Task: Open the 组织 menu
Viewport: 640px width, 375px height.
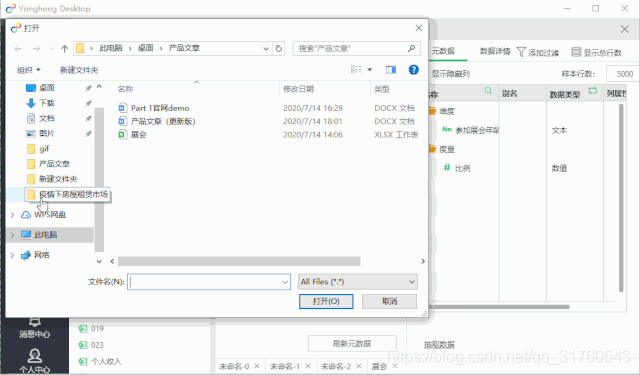Action: (x=29, y=70)
